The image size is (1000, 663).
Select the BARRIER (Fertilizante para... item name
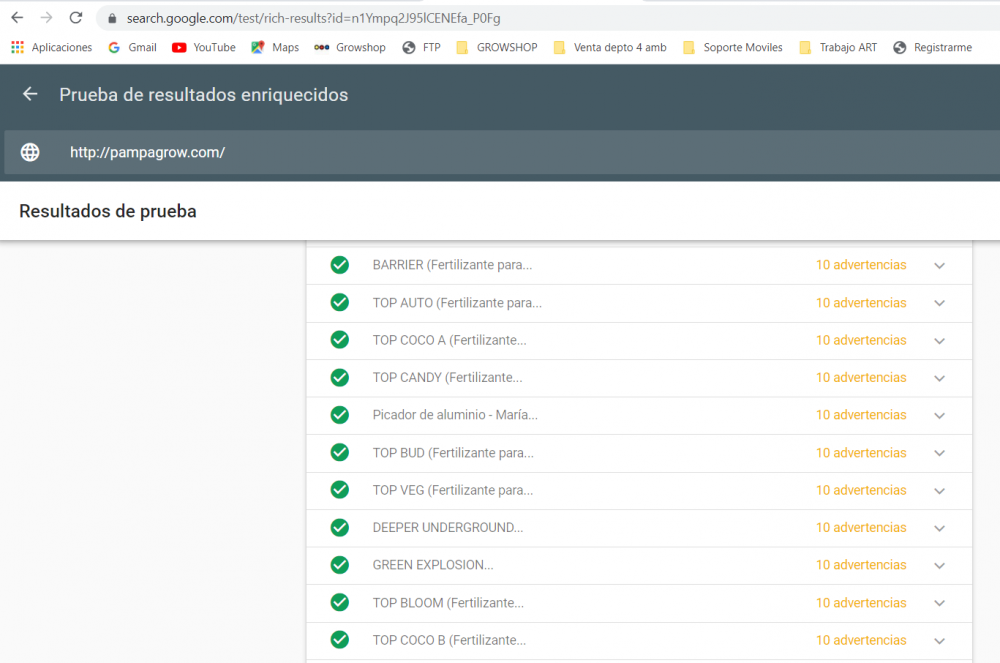[x=452, y=265]
